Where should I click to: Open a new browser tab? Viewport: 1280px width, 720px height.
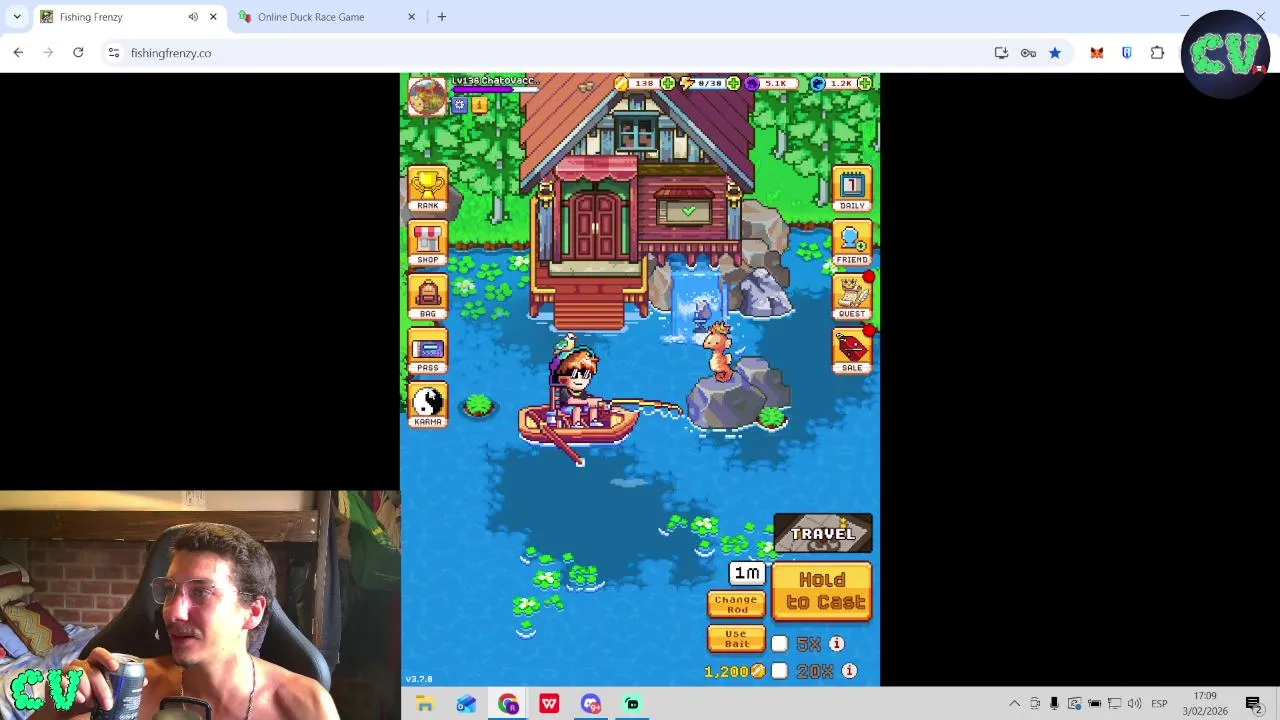442,17
